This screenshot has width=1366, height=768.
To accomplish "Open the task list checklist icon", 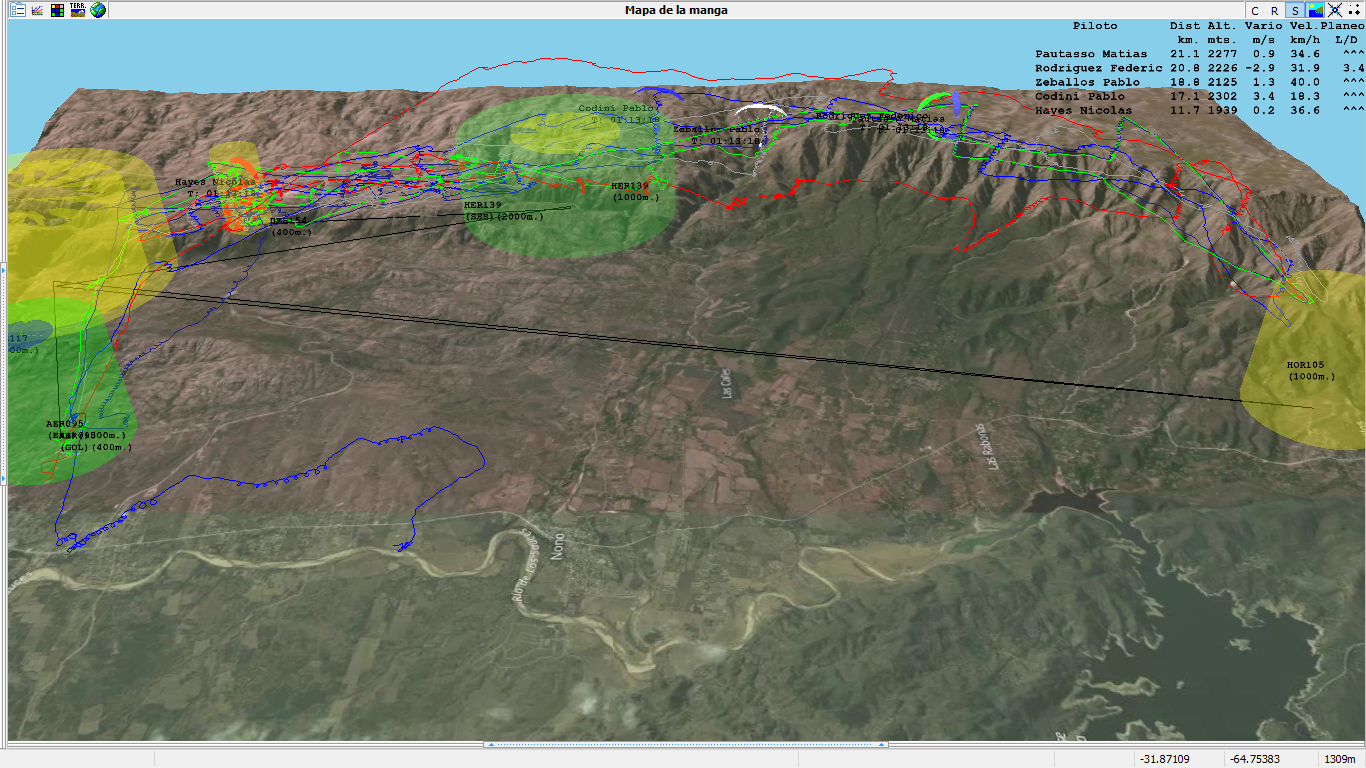I will [x=18, y=10].
